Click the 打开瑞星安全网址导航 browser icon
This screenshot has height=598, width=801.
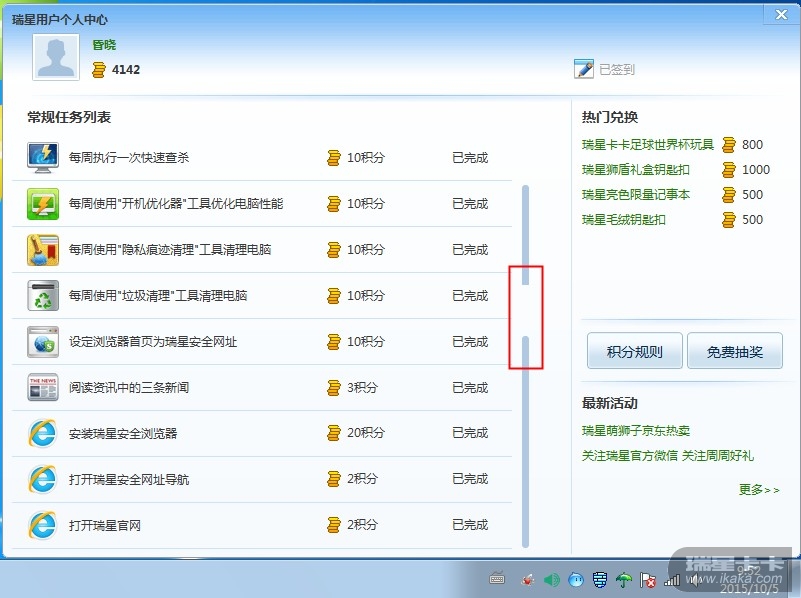[43, 479]
